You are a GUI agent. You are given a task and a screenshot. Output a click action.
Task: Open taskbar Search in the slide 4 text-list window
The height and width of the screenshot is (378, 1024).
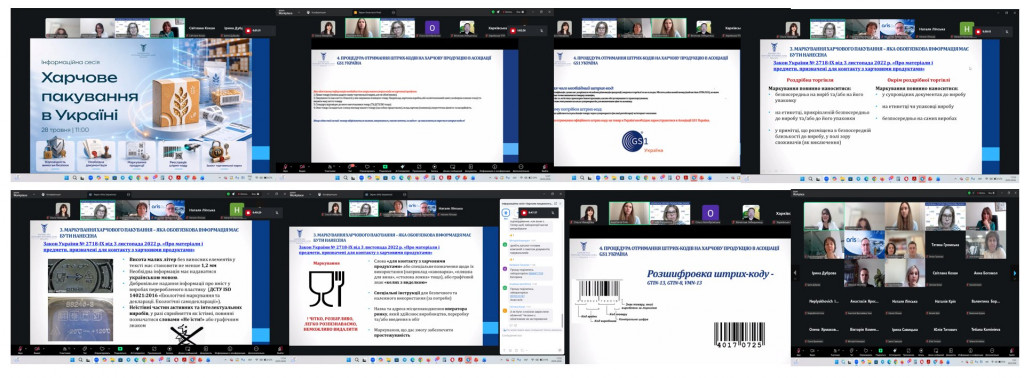tap(345, 178)
